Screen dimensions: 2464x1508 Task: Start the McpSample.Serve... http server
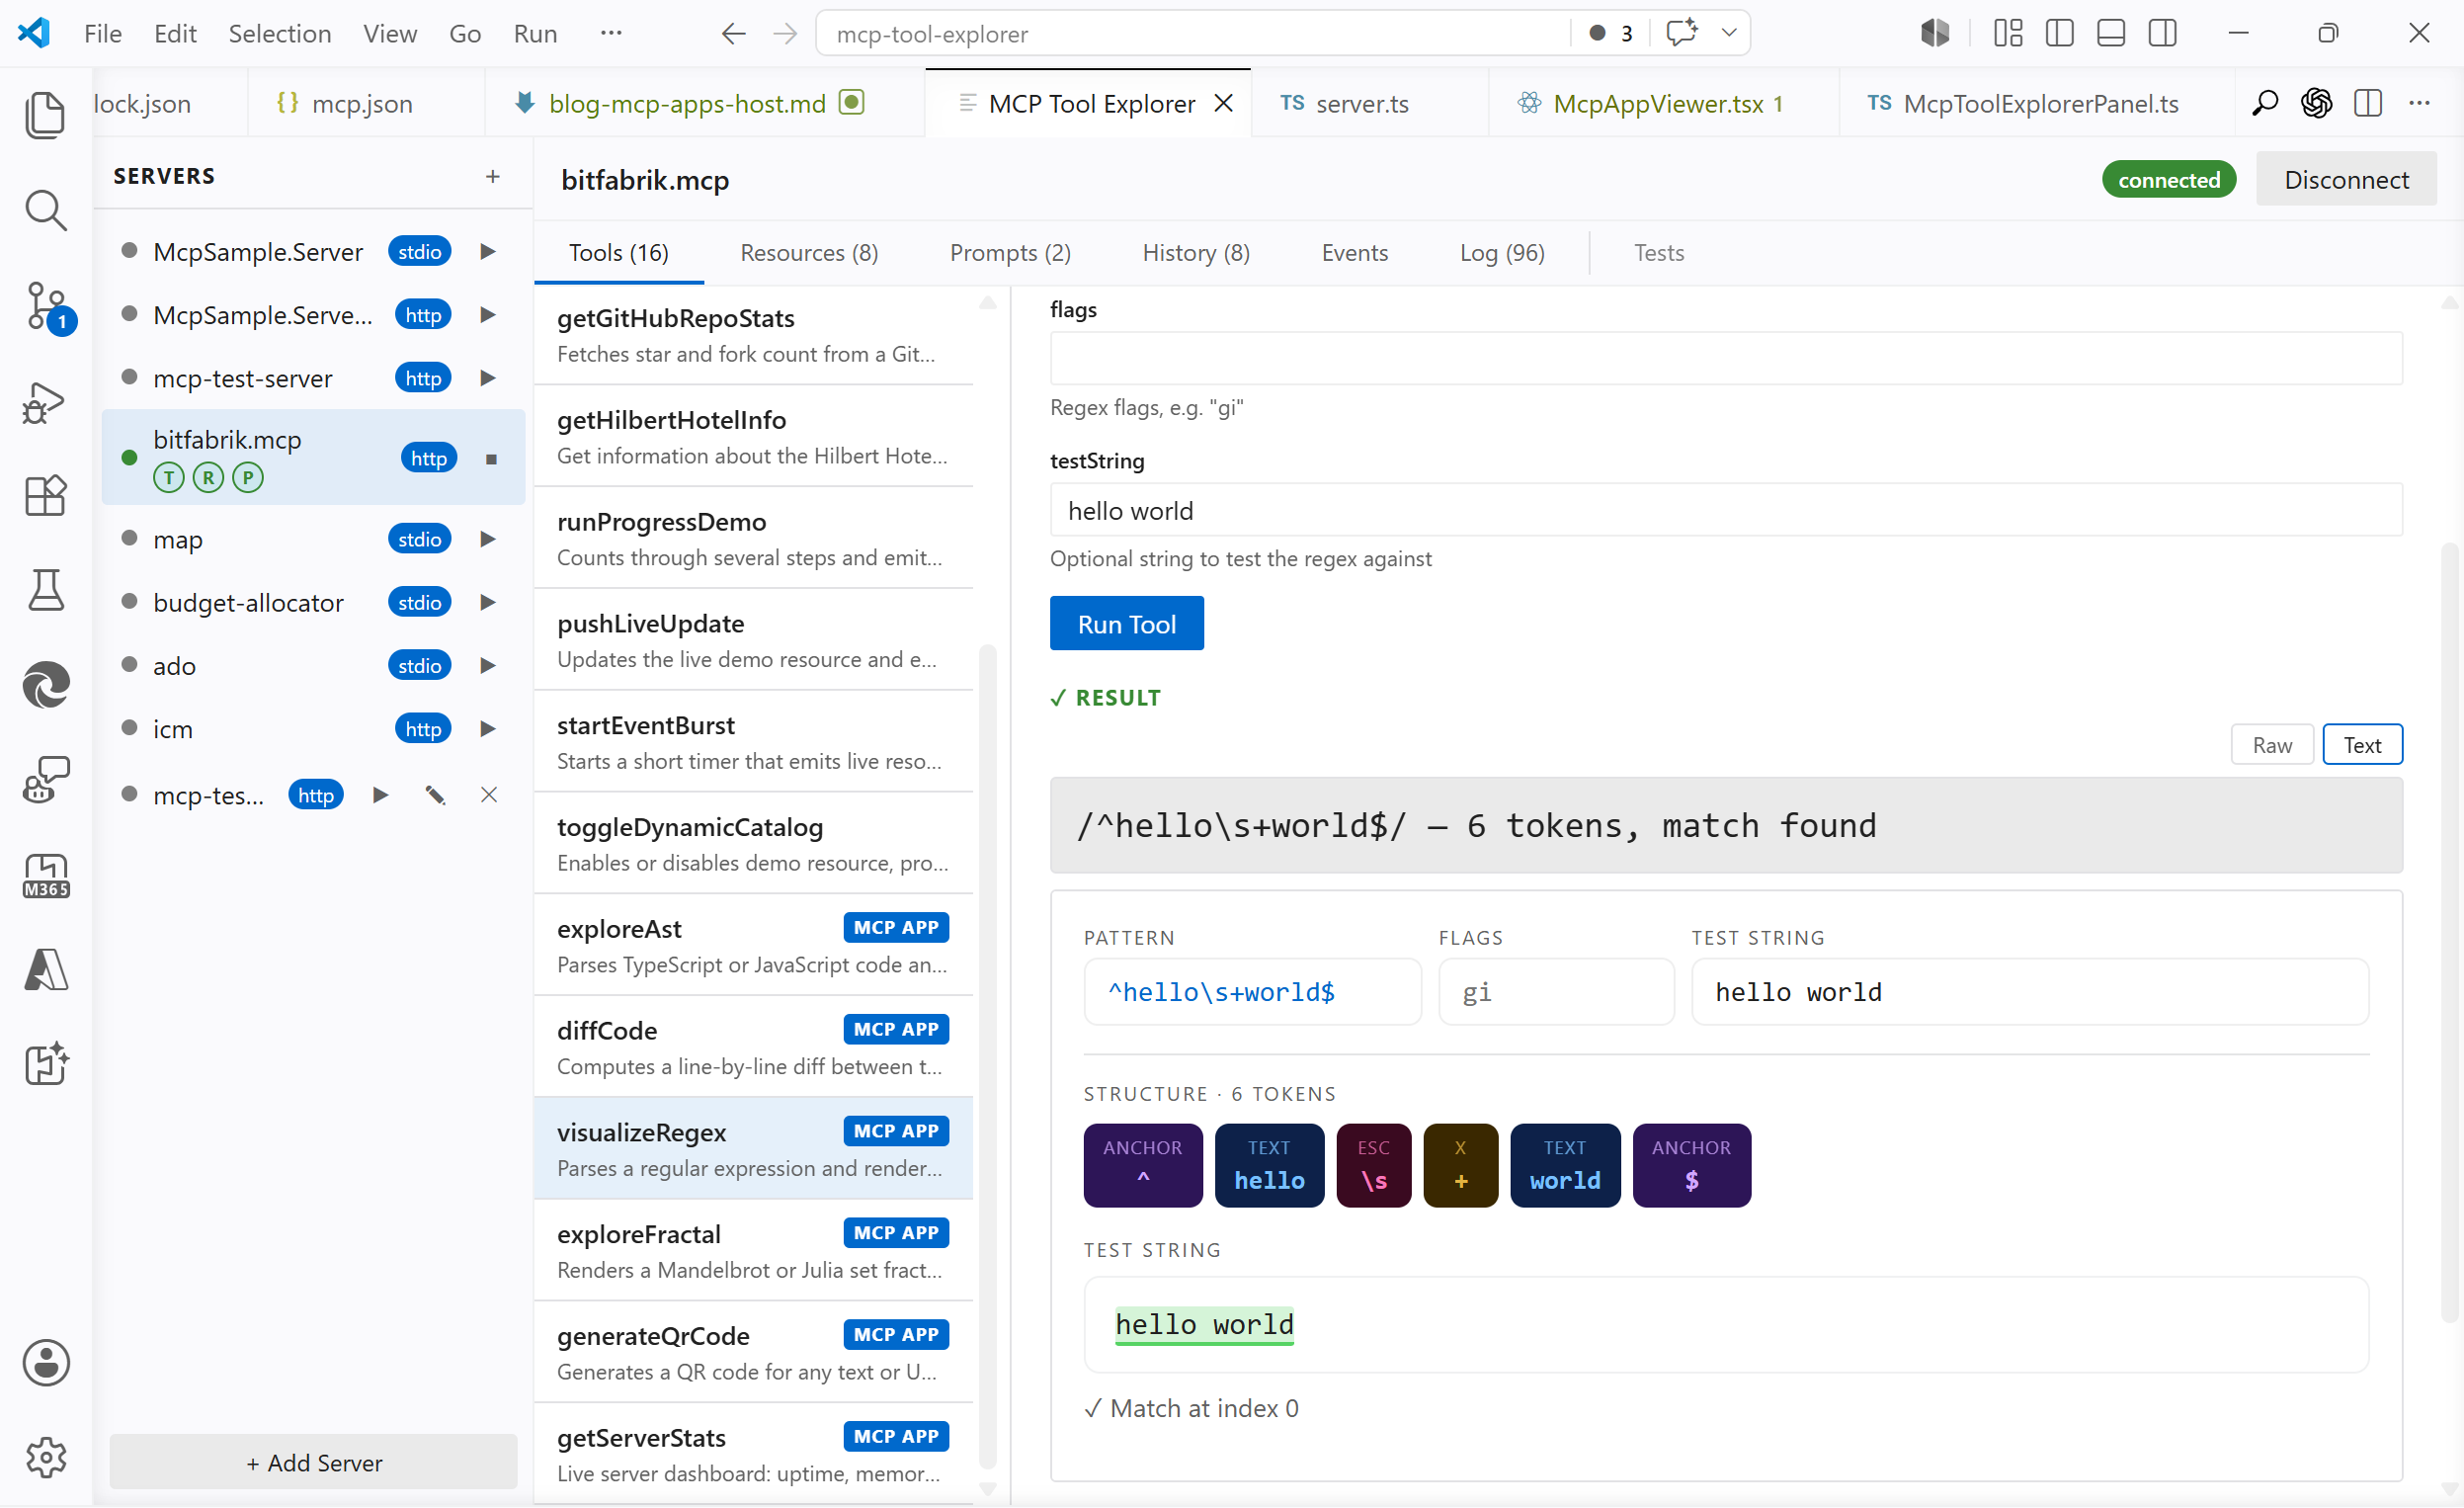(487, 314)
